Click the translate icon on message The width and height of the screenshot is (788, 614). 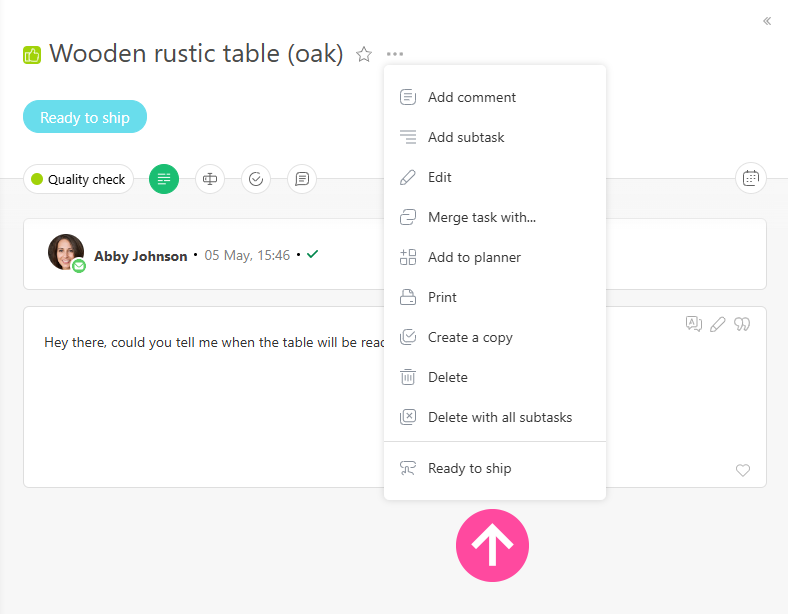point(694,324)
